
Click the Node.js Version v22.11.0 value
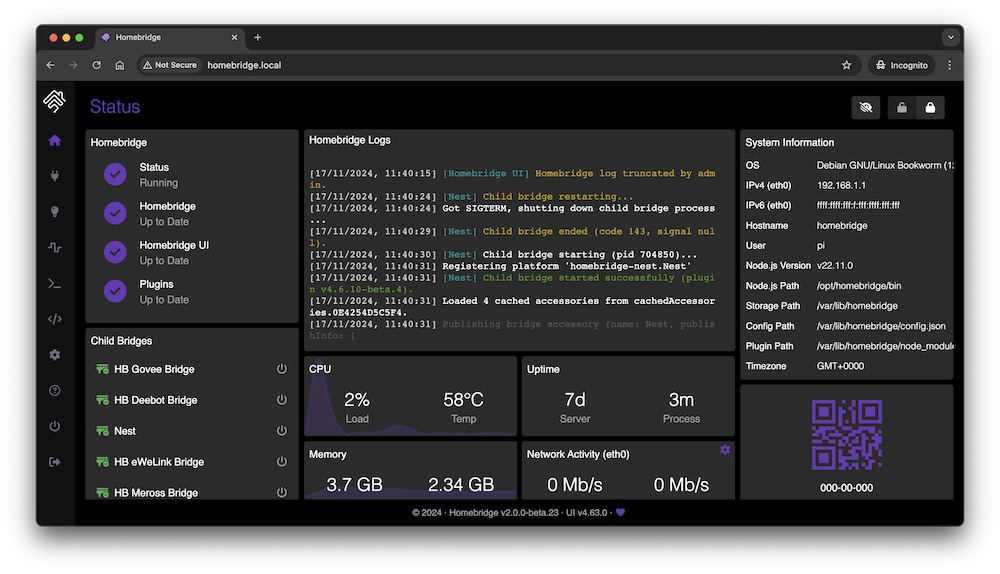pos(834,266)
